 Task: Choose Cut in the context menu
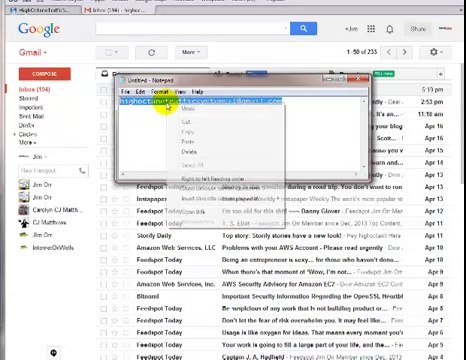[186, 122]
